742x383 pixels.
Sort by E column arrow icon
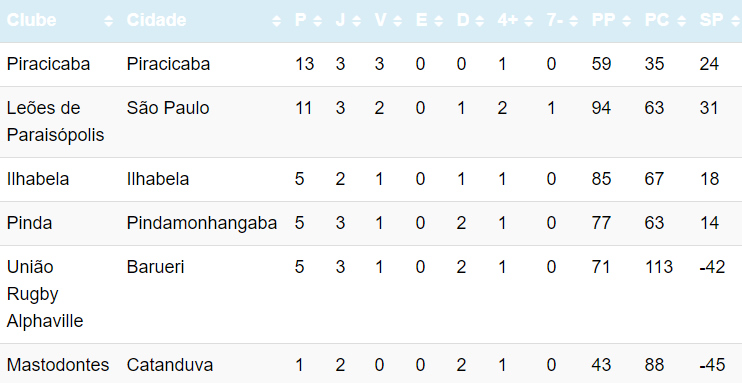coord(438,21)
